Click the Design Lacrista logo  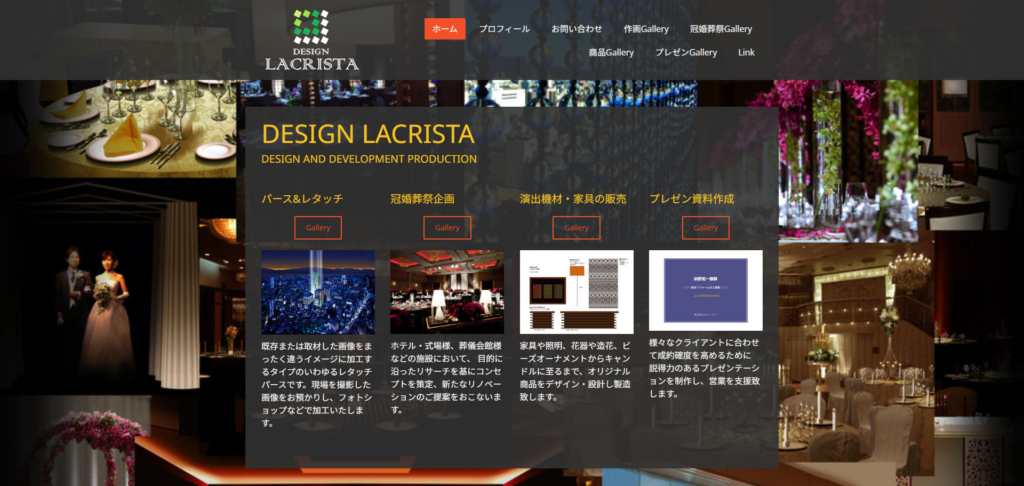tap(311, 40)
